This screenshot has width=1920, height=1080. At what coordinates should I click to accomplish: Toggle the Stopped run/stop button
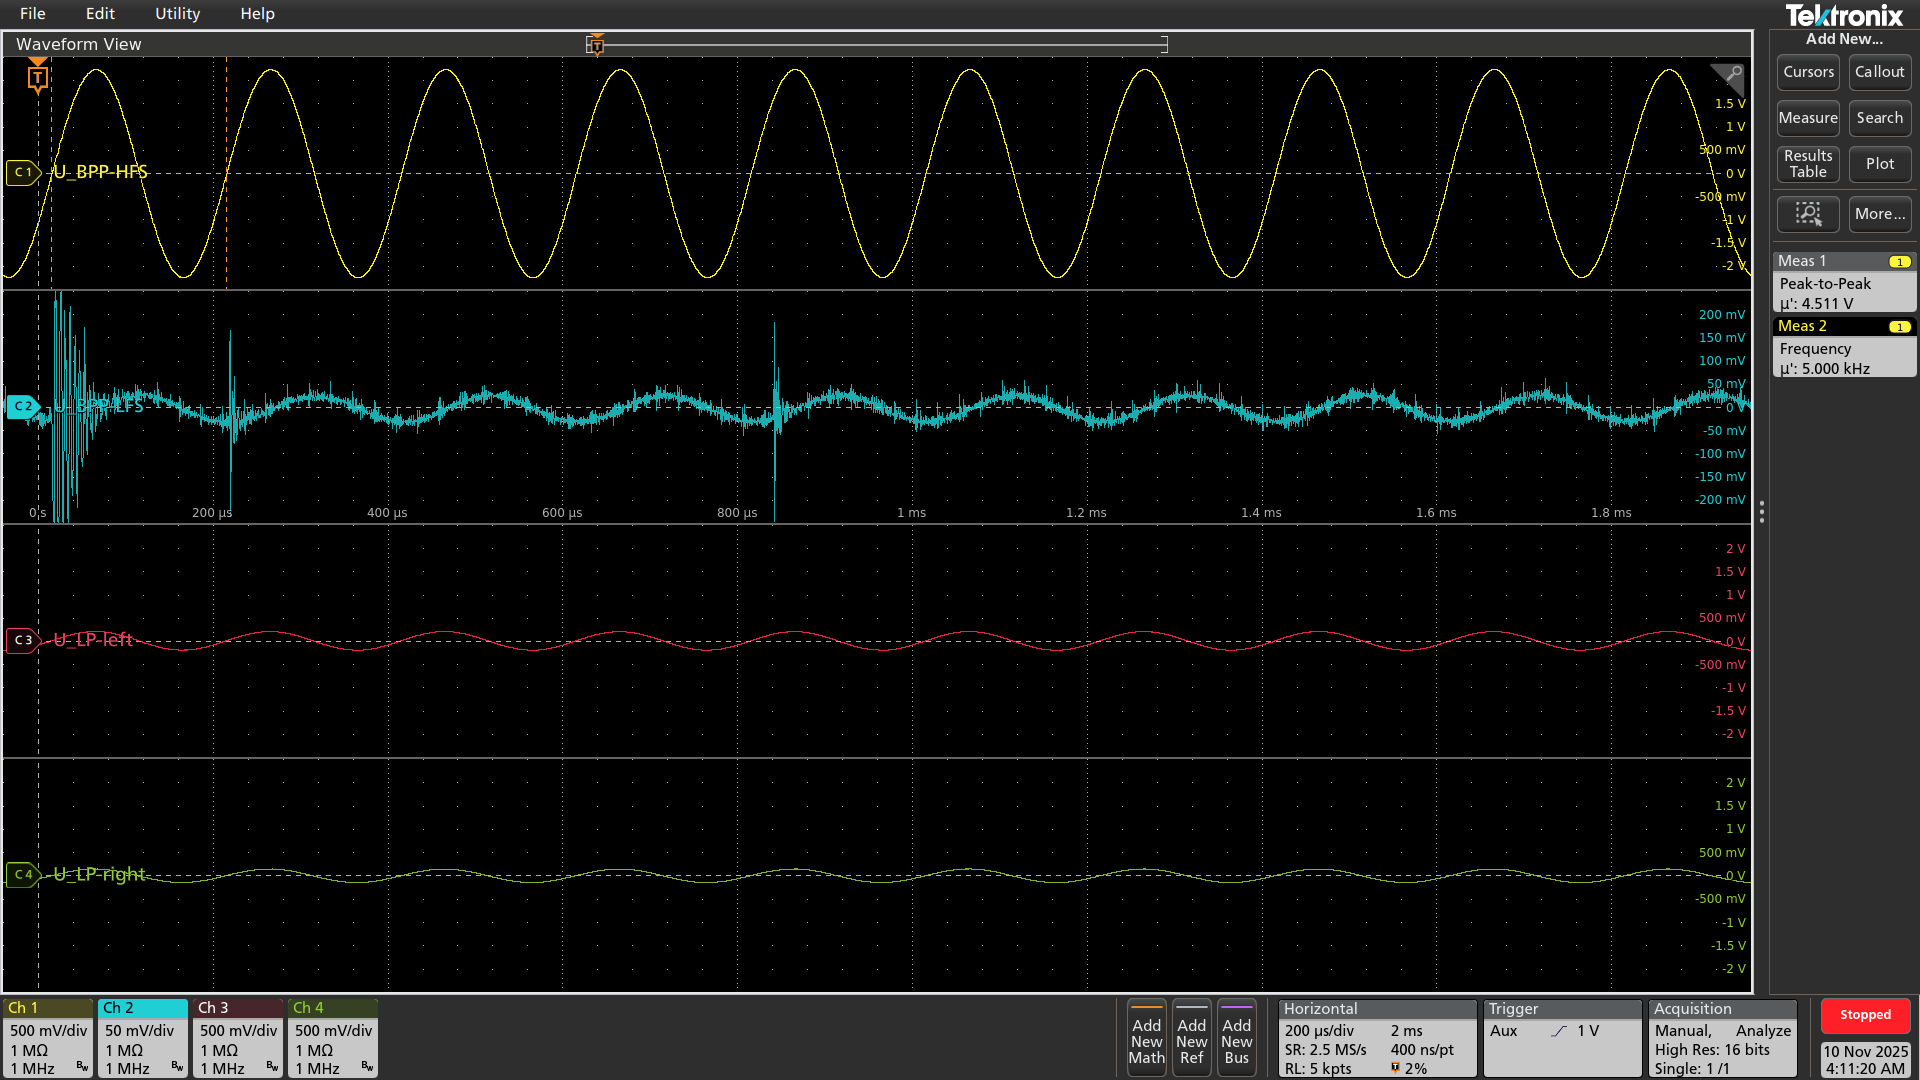click(x=1865, y=1015)
